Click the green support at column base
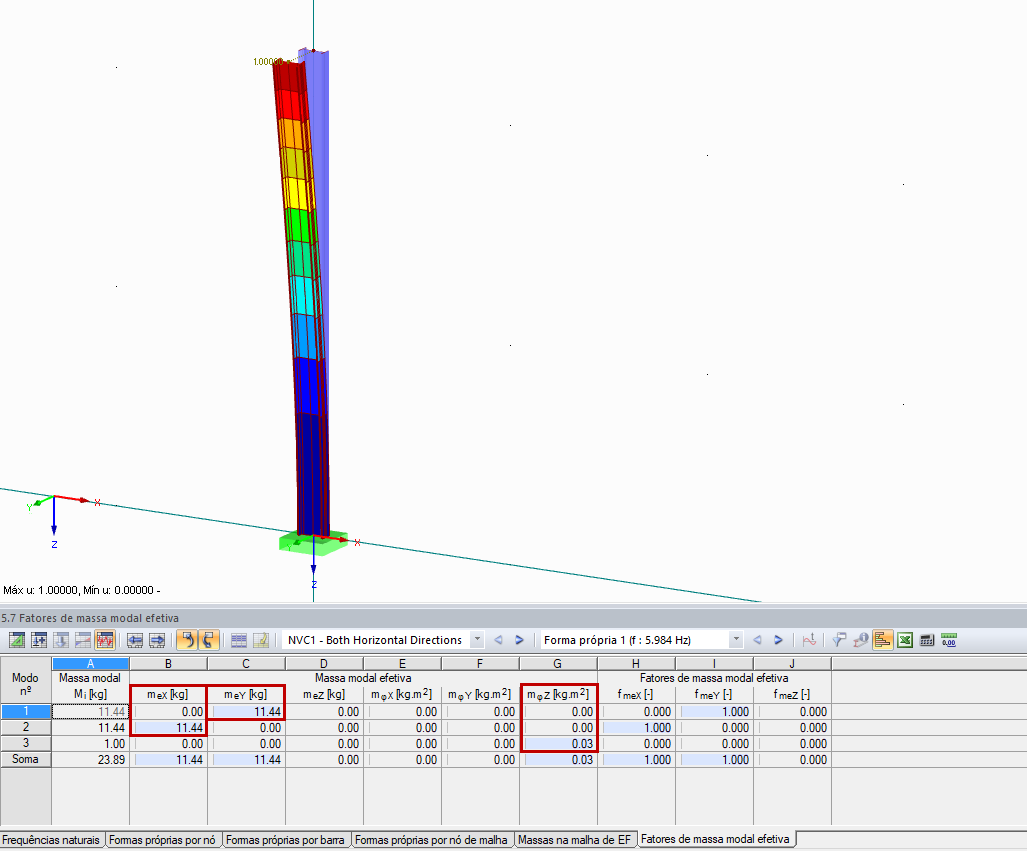Image resolution: width=1027 pixels, height=851 pixels. (x=313, y=543)
